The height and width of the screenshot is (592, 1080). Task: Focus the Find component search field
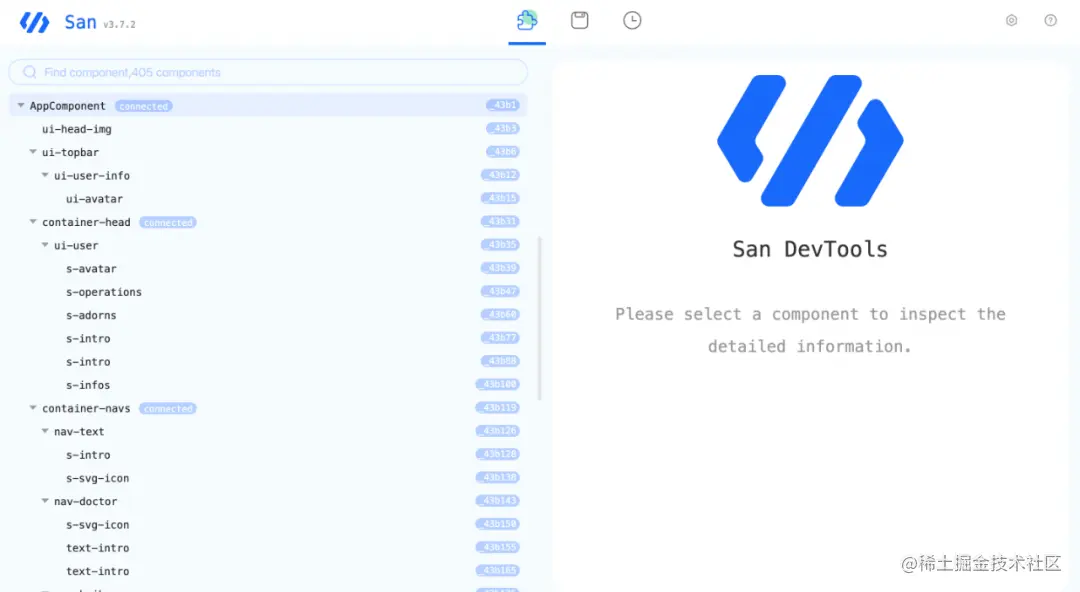[268, 72]
